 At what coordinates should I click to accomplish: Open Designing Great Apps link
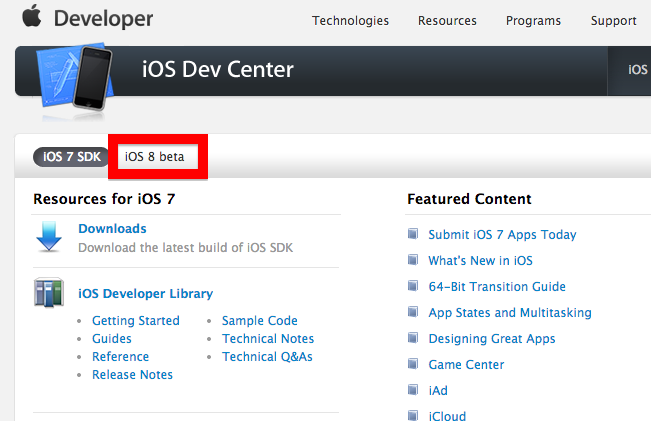[x=492, y=339]
